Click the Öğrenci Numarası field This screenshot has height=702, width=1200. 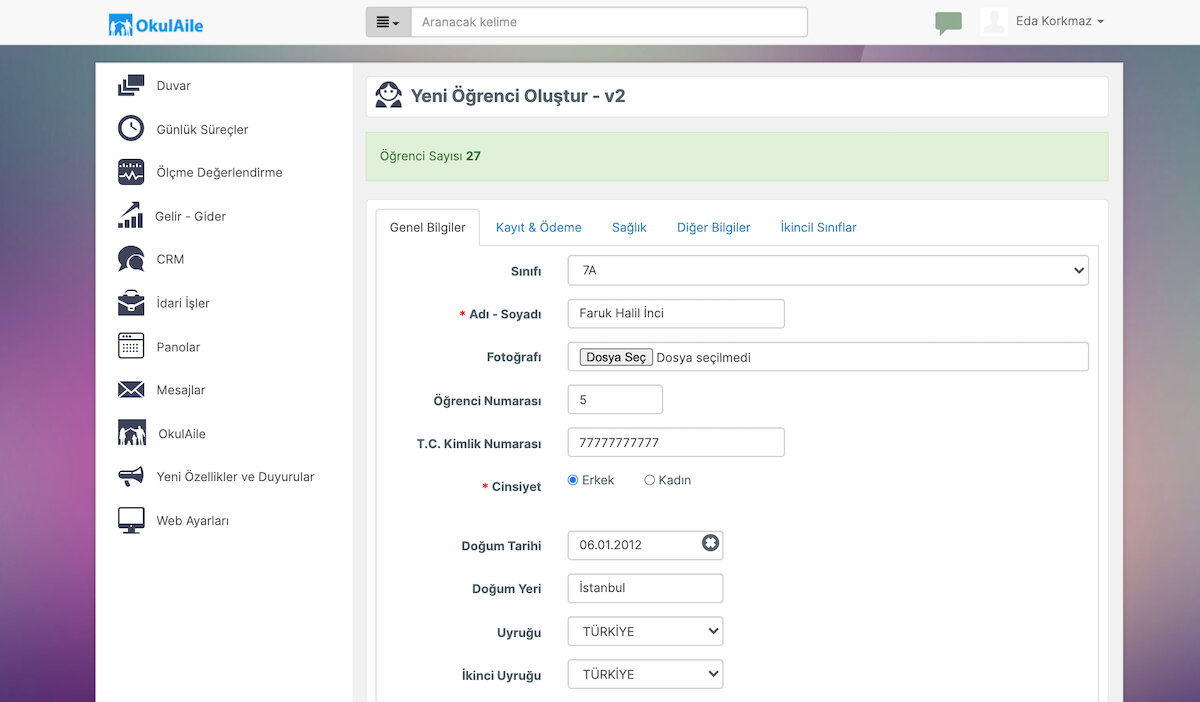615,399
